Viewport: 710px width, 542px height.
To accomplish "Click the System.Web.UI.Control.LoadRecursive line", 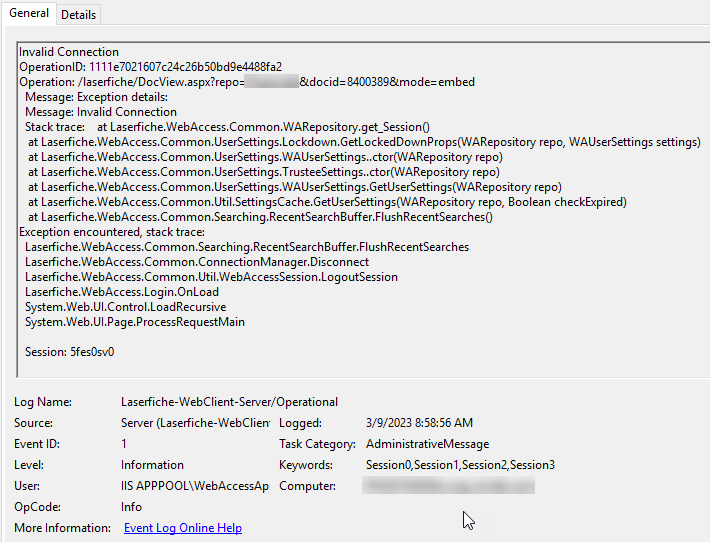I will (x=125, y=307).
